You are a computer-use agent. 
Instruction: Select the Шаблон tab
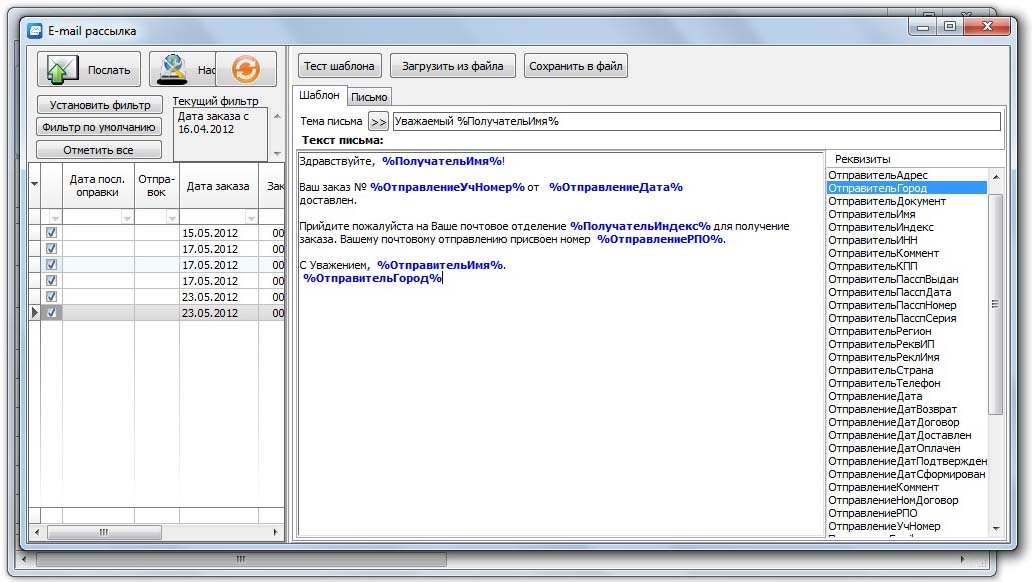(x=320, y=96)
